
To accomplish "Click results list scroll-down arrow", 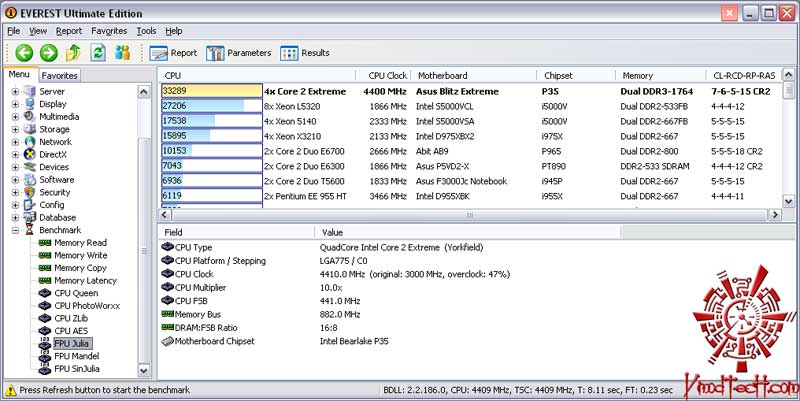I will (789, 202).
